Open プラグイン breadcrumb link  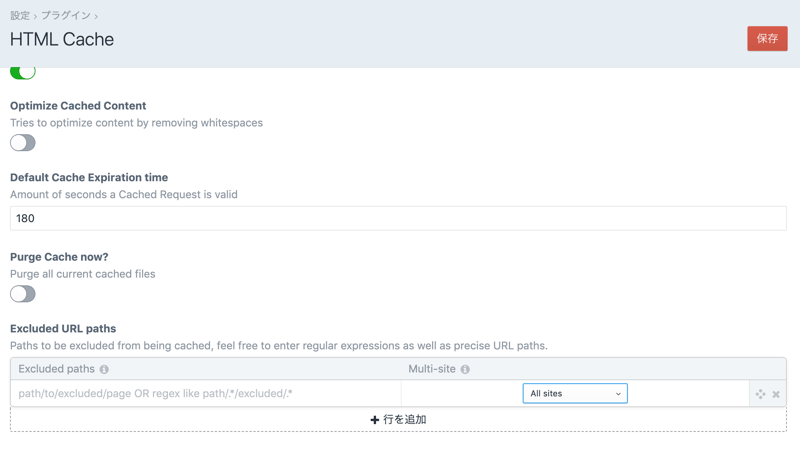[65, 16]
